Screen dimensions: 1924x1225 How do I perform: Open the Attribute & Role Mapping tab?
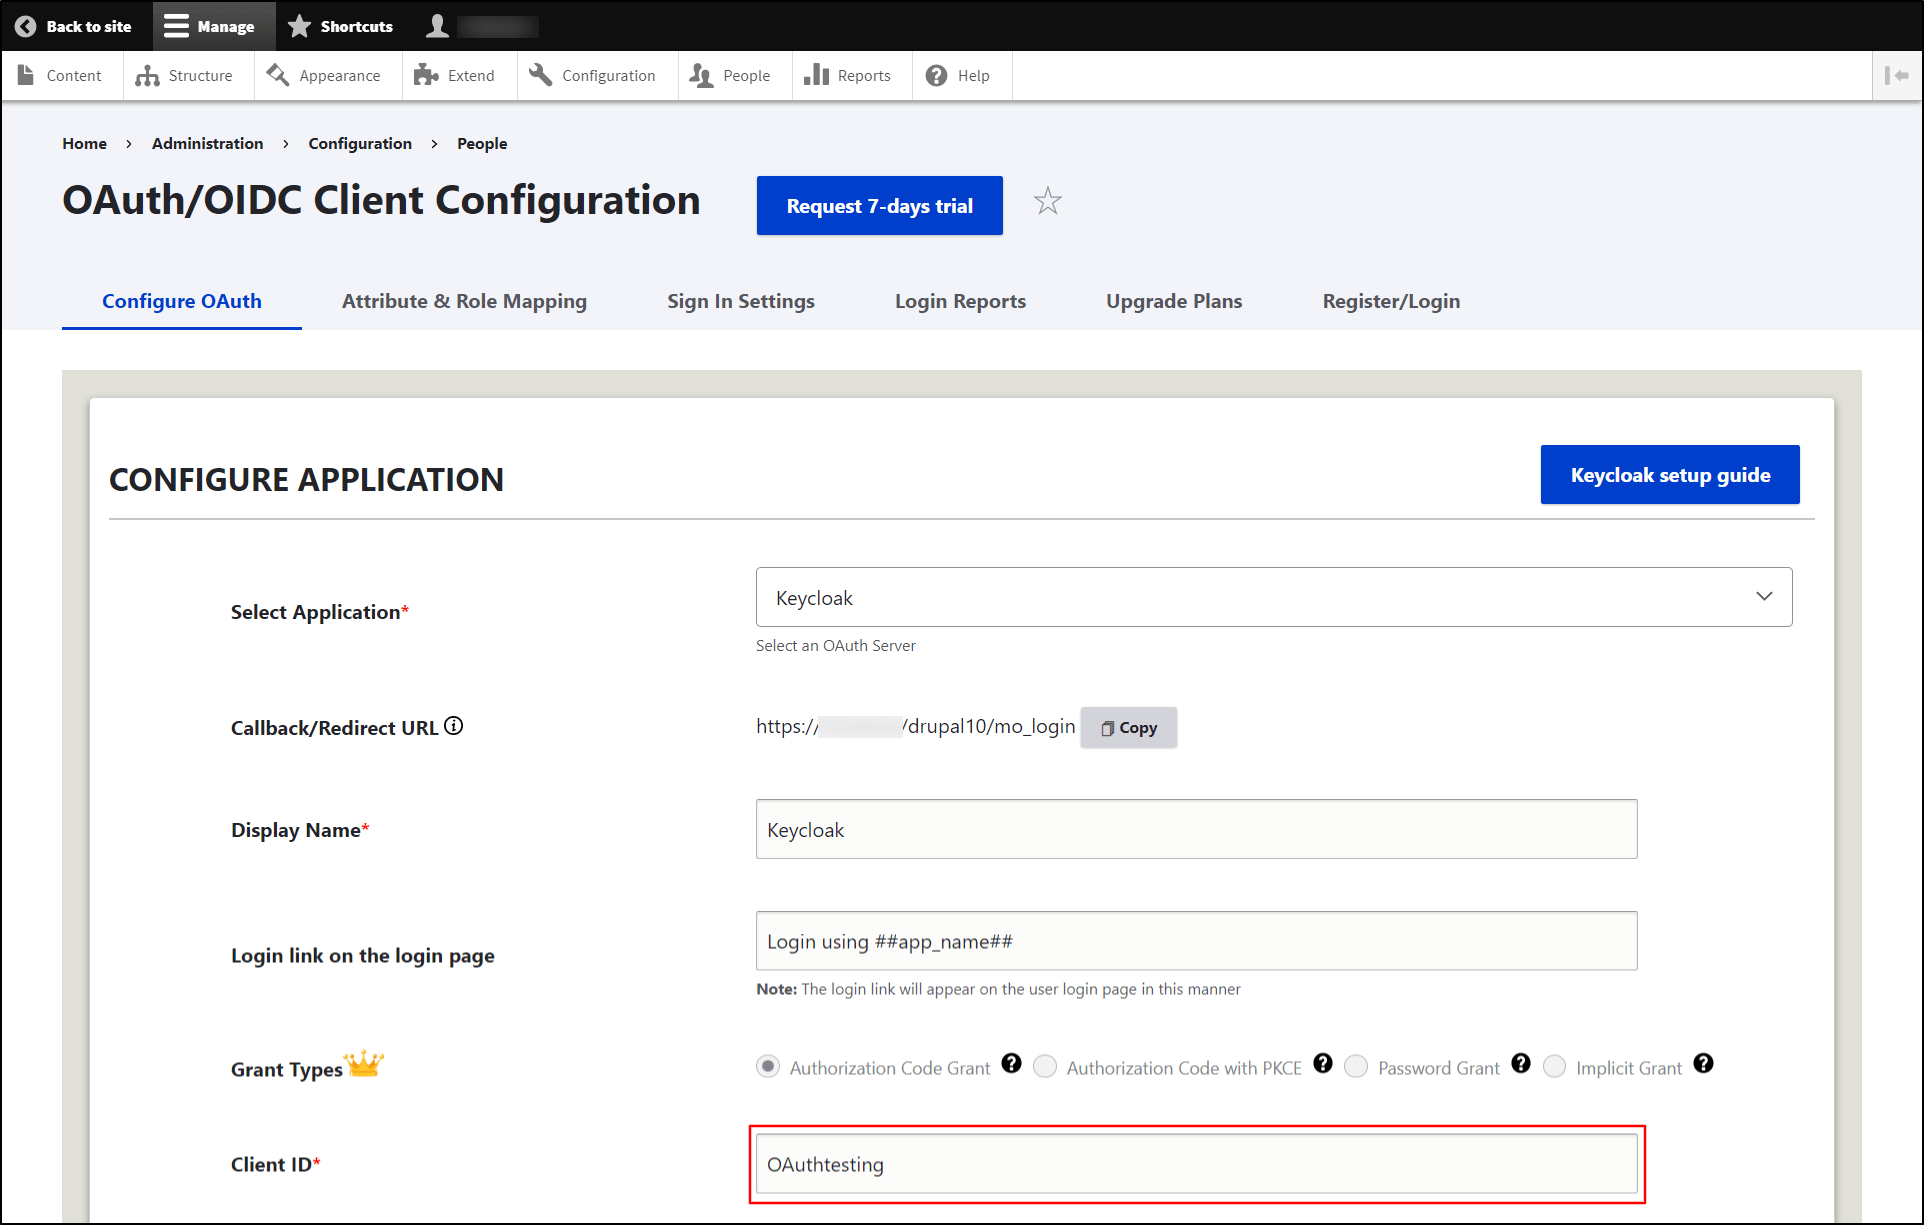(463, 301)
